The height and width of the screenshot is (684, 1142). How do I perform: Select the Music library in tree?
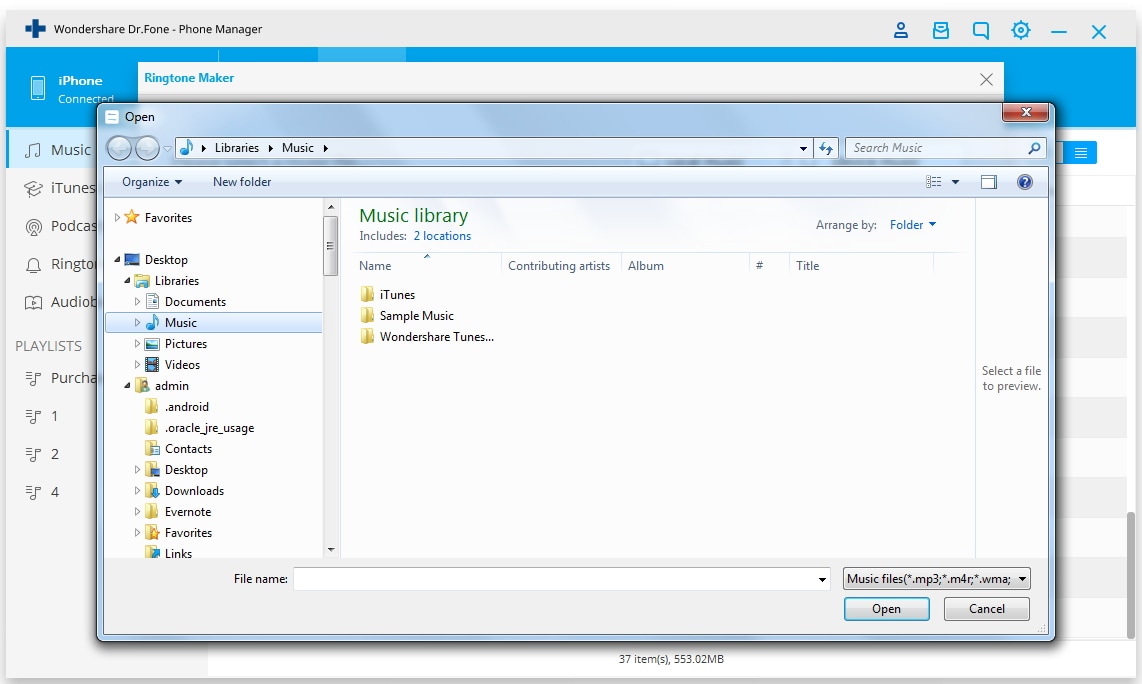pyautogui.click(x=181, y=323)
